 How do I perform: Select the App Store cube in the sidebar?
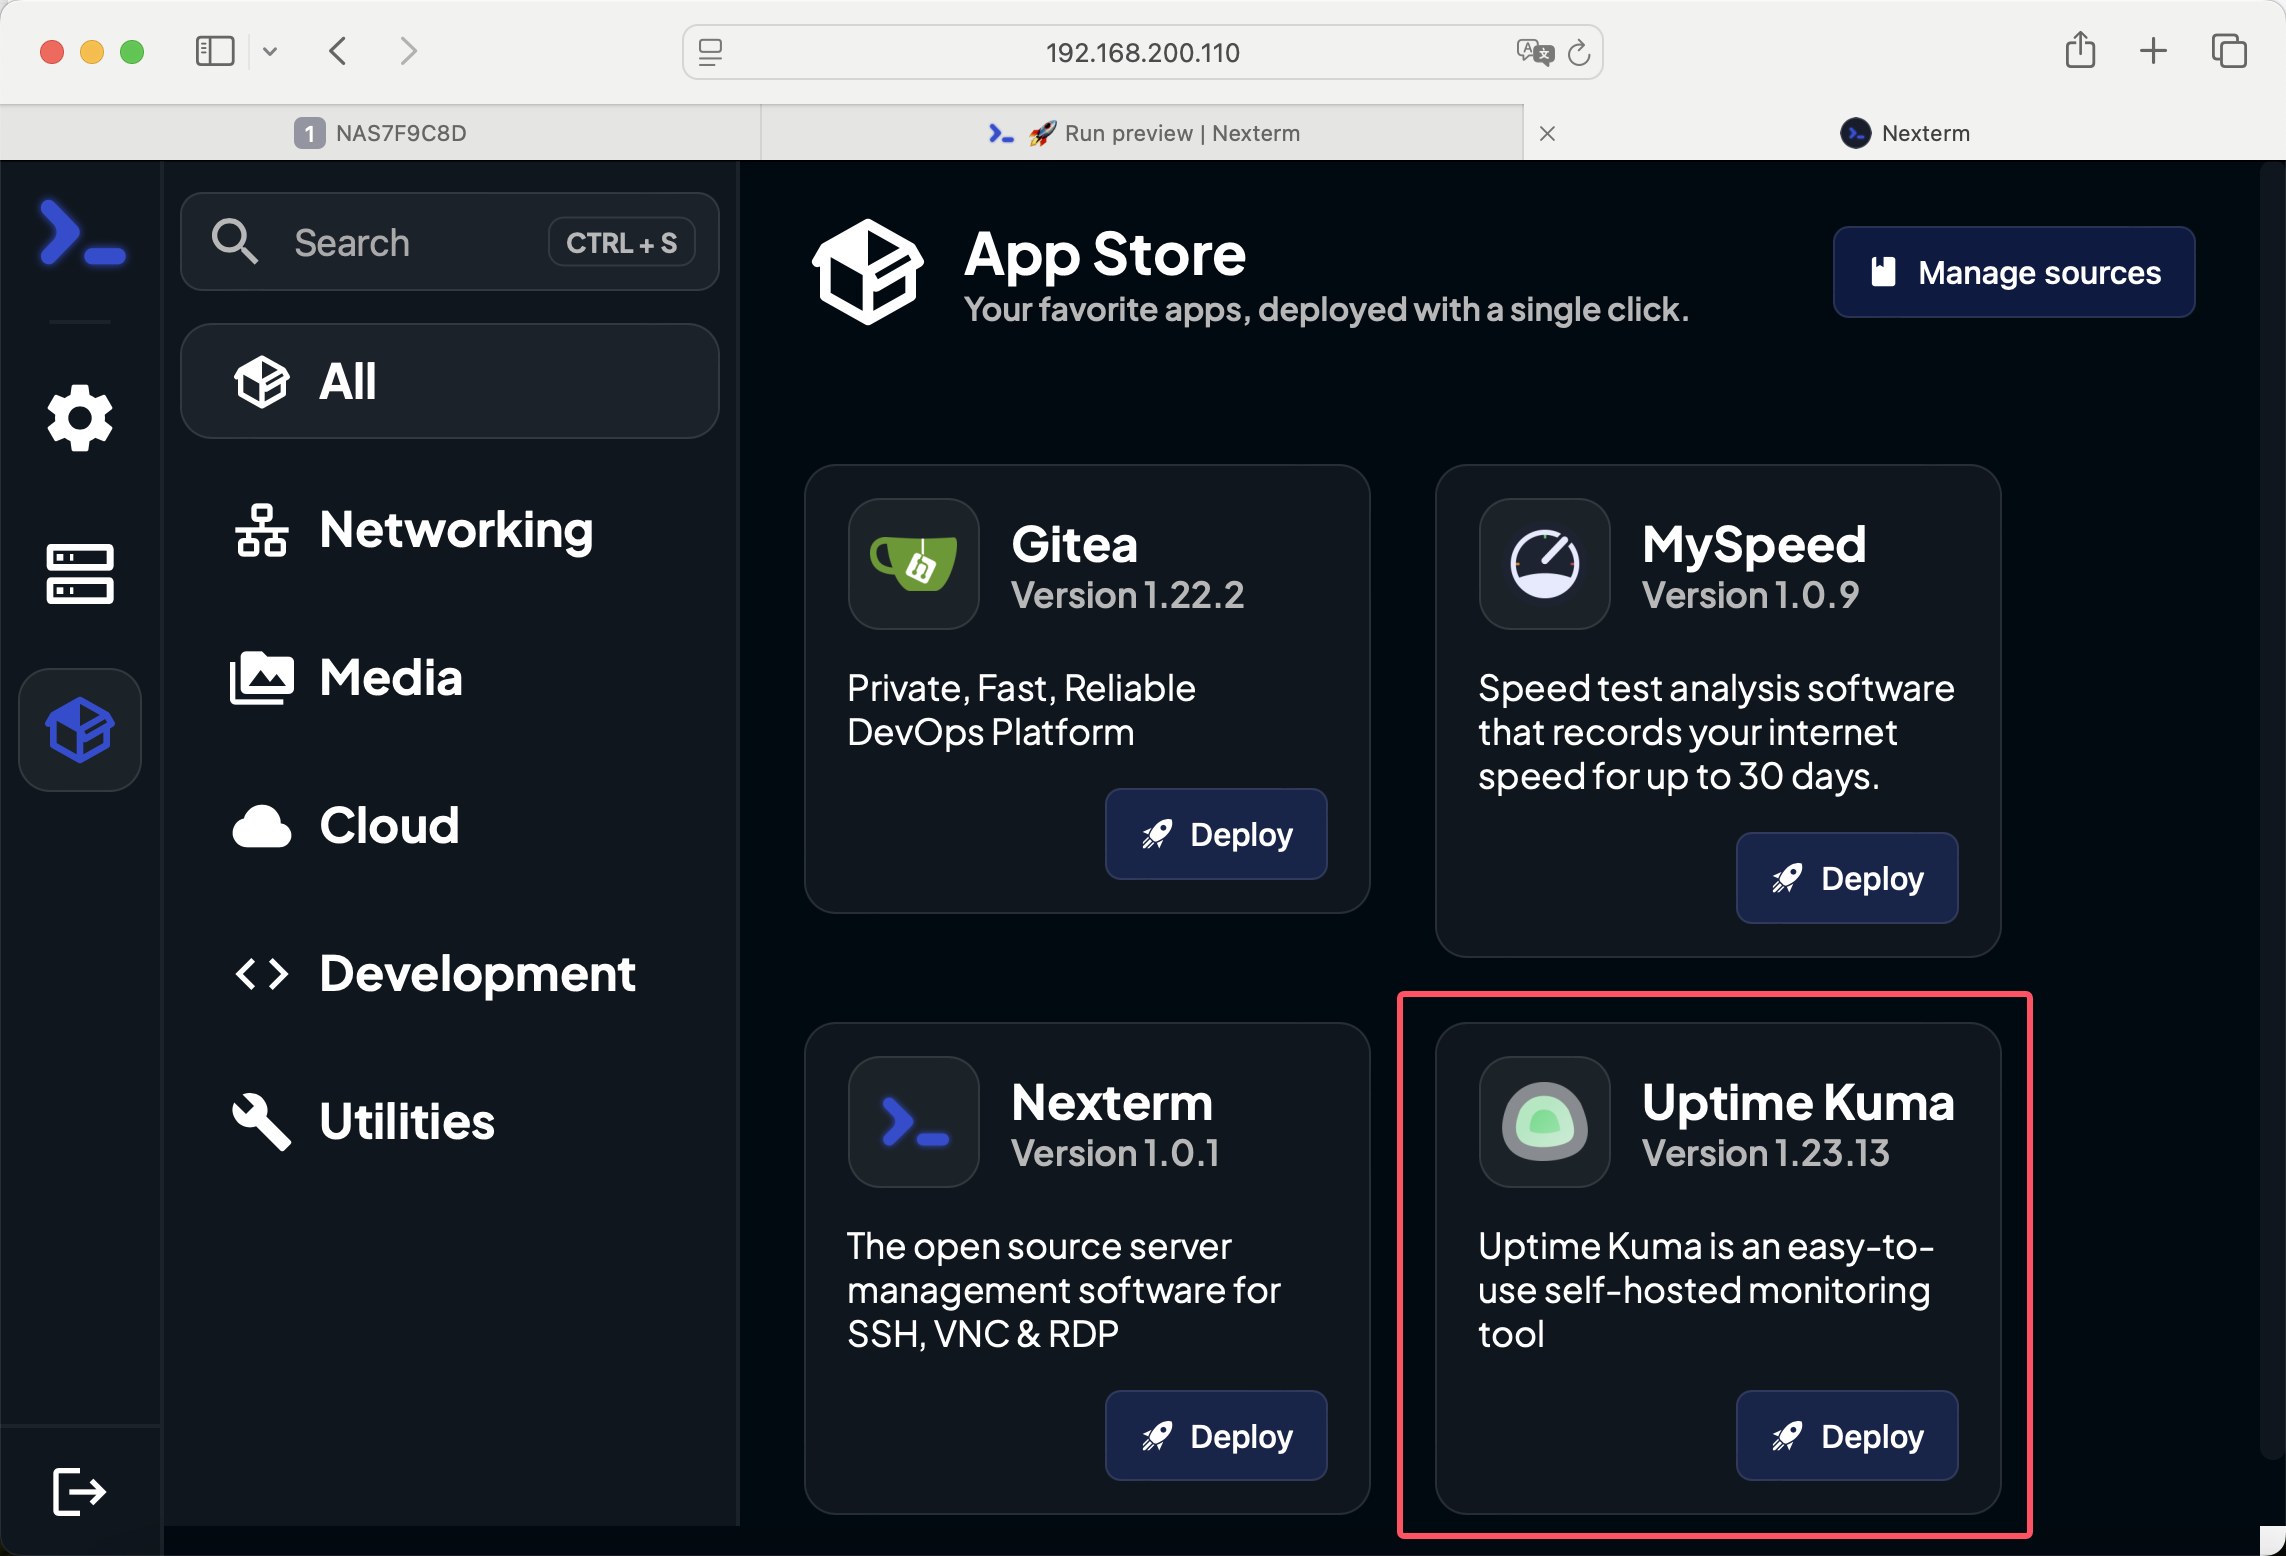pos(80,730)
